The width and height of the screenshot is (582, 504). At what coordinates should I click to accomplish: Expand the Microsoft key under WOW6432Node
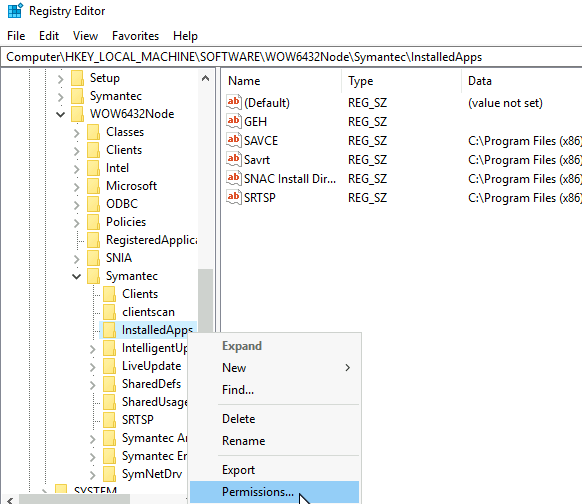[x=76, y=187]
